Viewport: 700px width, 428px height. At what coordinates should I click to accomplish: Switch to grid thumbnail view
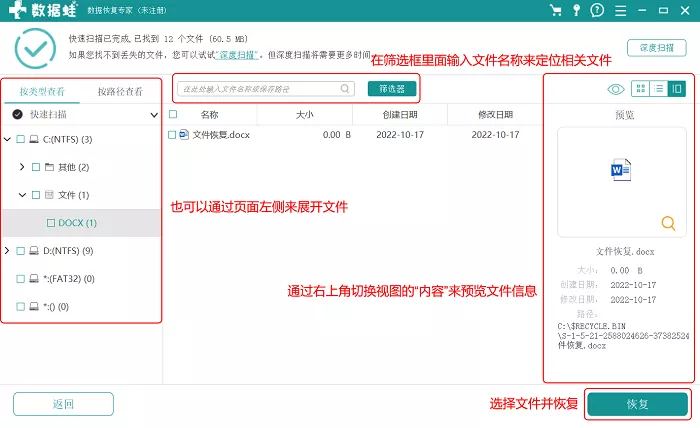tap(641, 88)
